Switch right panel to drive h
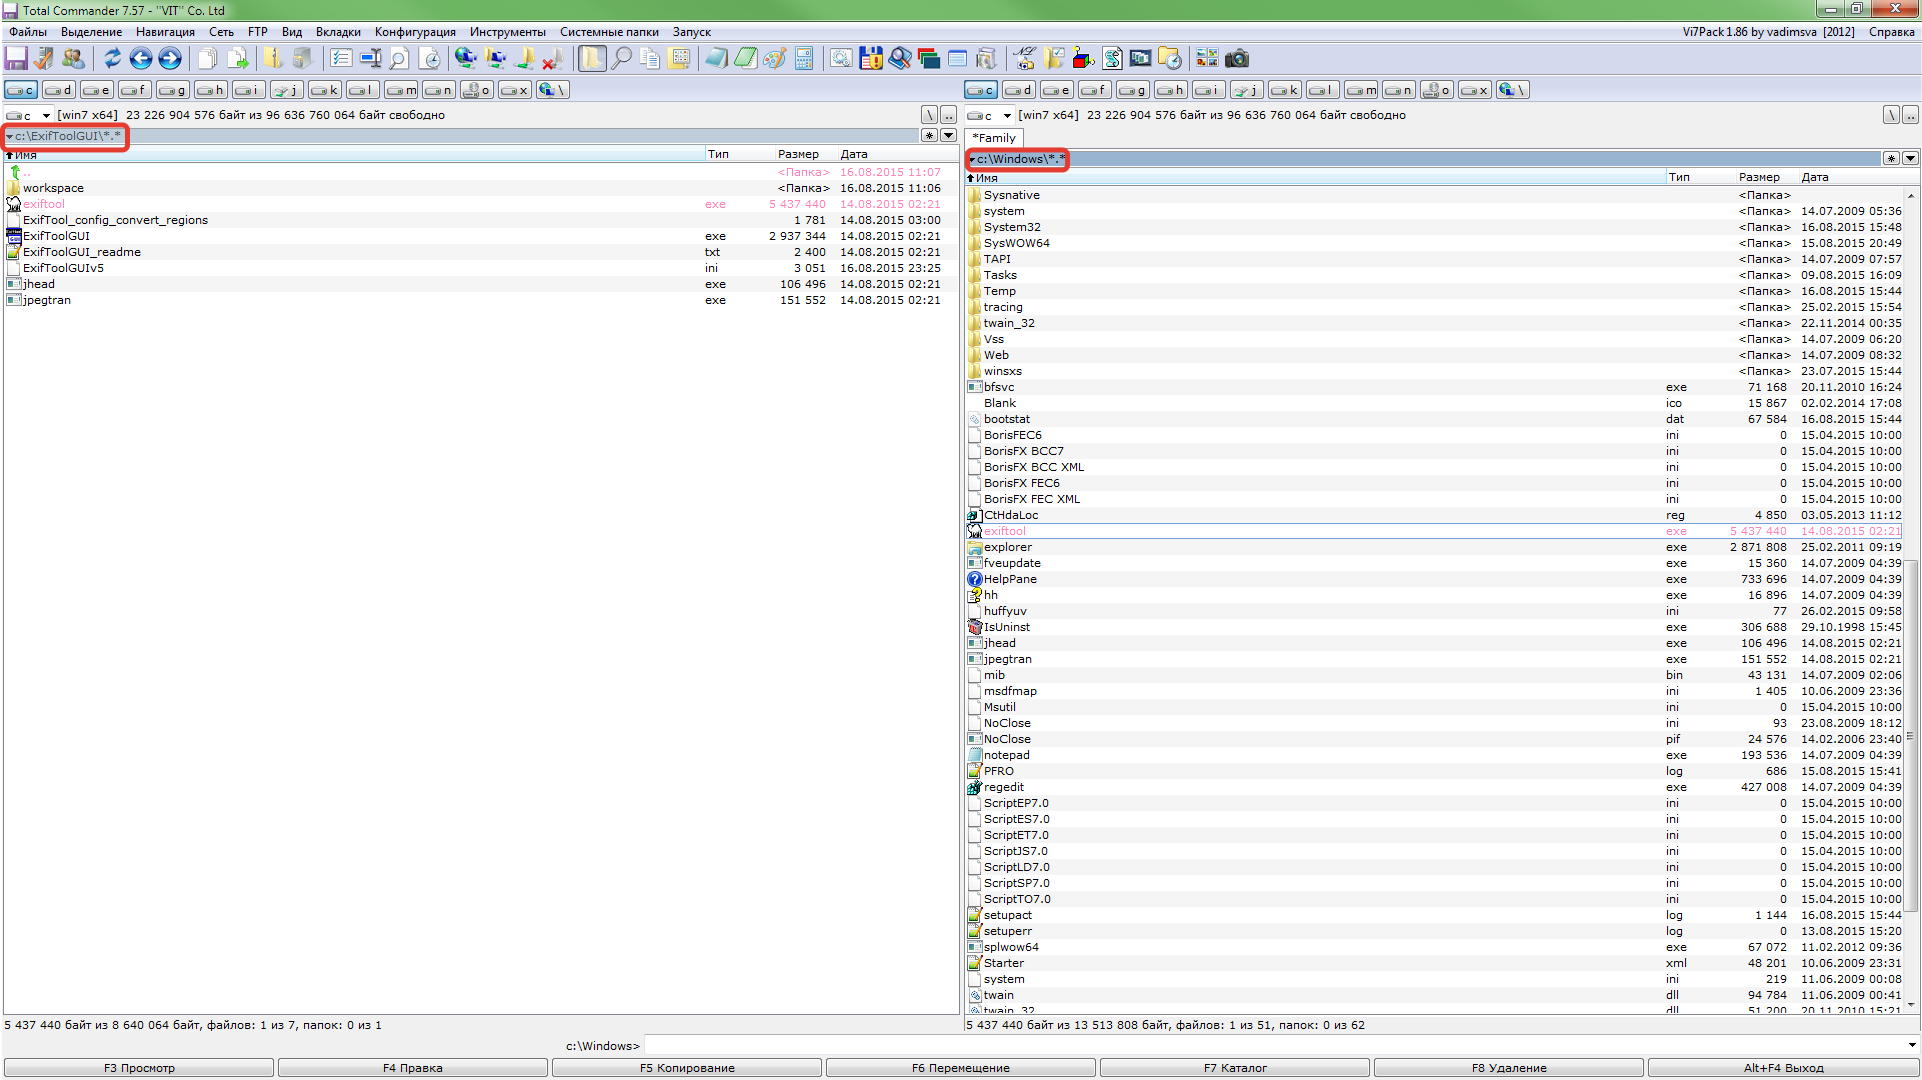The width and height of the screenshot is (1922, 1080). tap(1171, 90)
